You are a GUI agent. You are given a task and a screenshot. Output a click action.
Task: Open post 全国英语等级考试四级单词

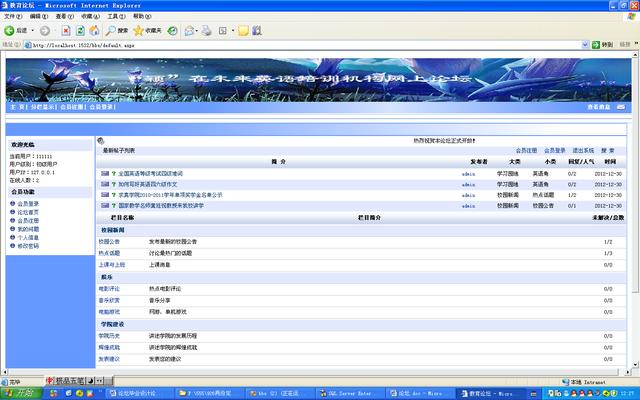151,173
